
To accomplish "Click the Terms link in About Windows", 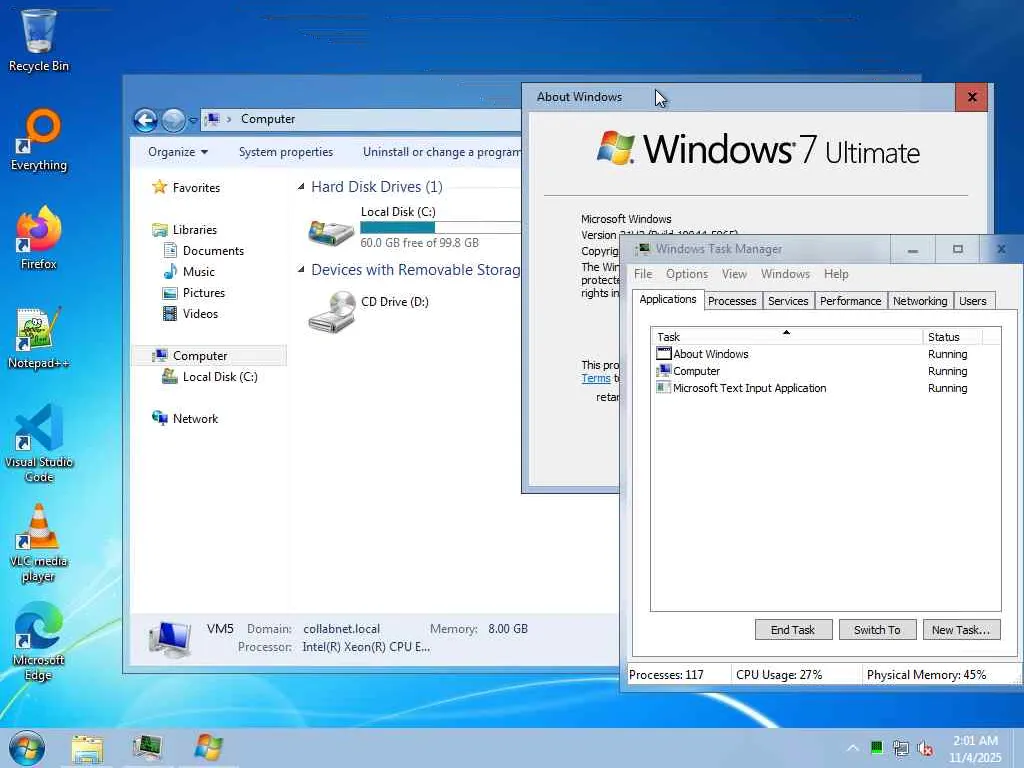I will (x=596, y=378).
